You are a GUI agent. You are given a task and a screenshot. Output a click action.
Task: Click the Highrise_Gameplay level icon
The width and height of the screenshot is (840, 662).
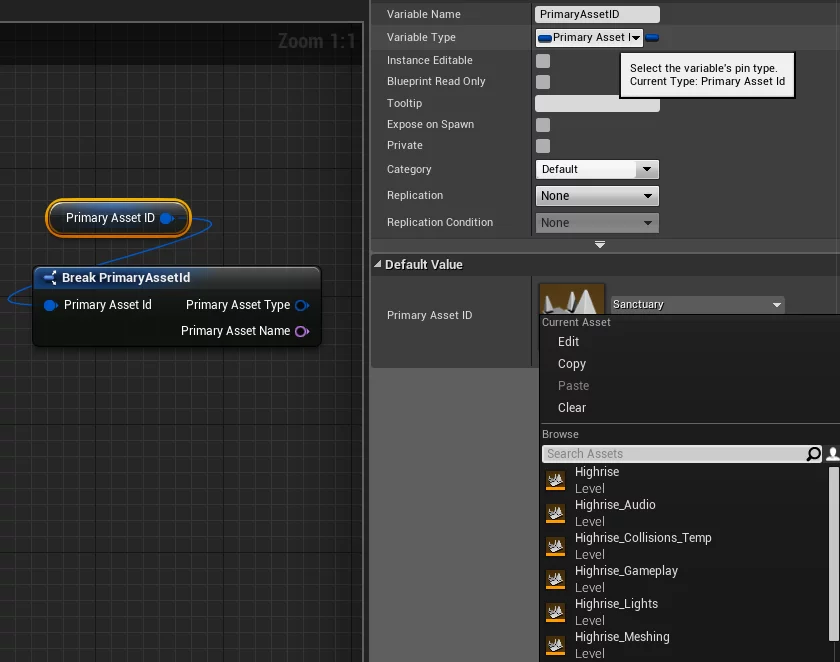(555, 580)
